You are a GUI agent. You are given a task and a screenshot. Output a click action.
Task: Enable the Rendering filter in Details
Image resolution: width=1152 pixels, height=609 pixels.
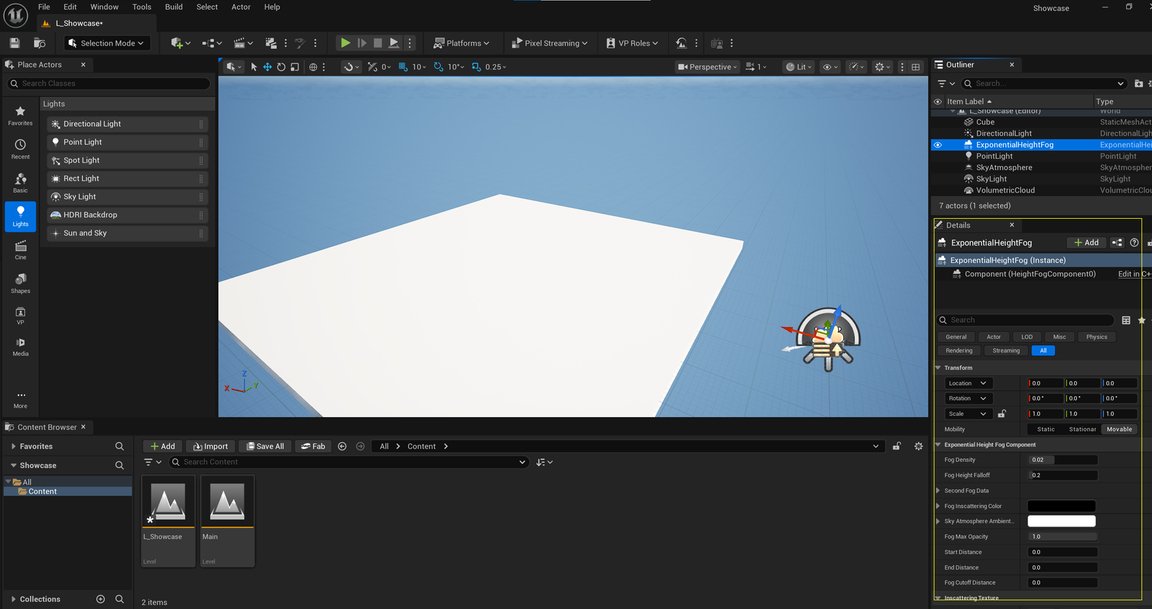point(958,351)
